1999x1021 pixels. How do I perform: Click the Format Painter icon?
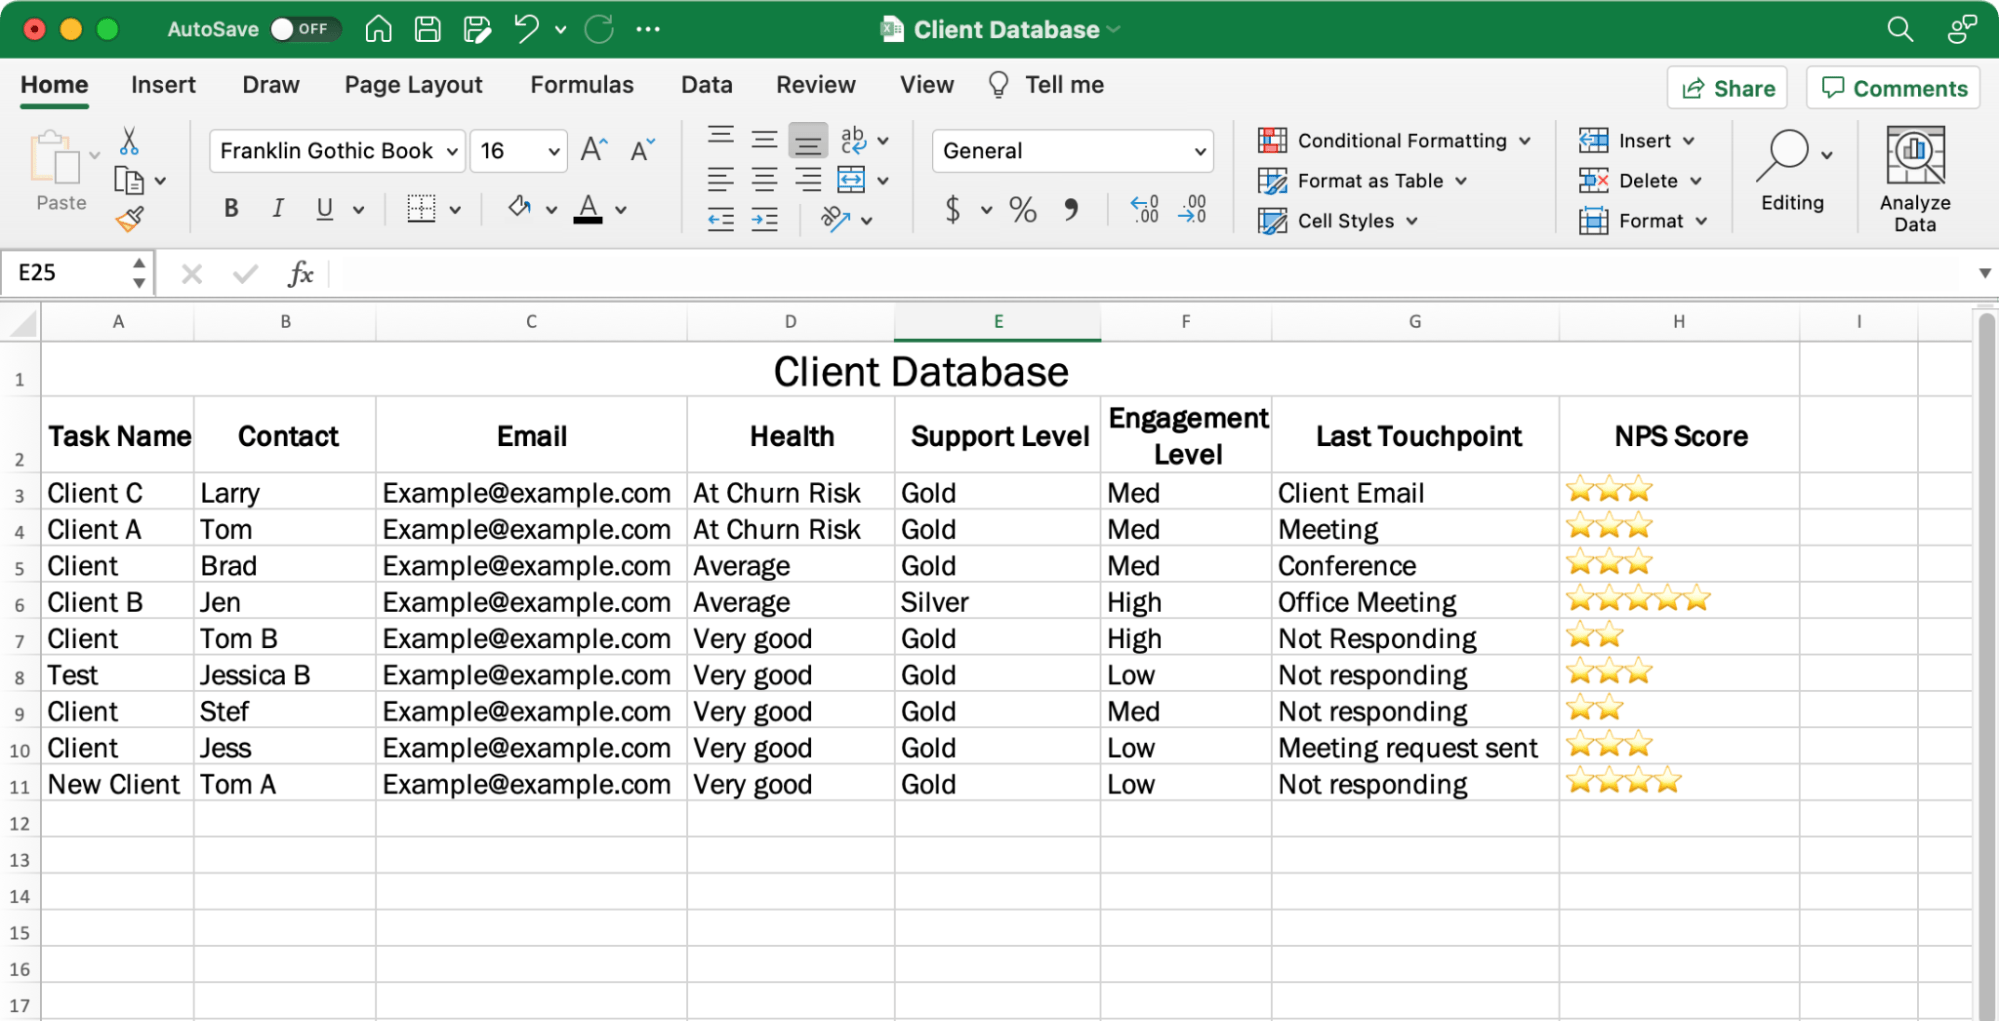130,219
